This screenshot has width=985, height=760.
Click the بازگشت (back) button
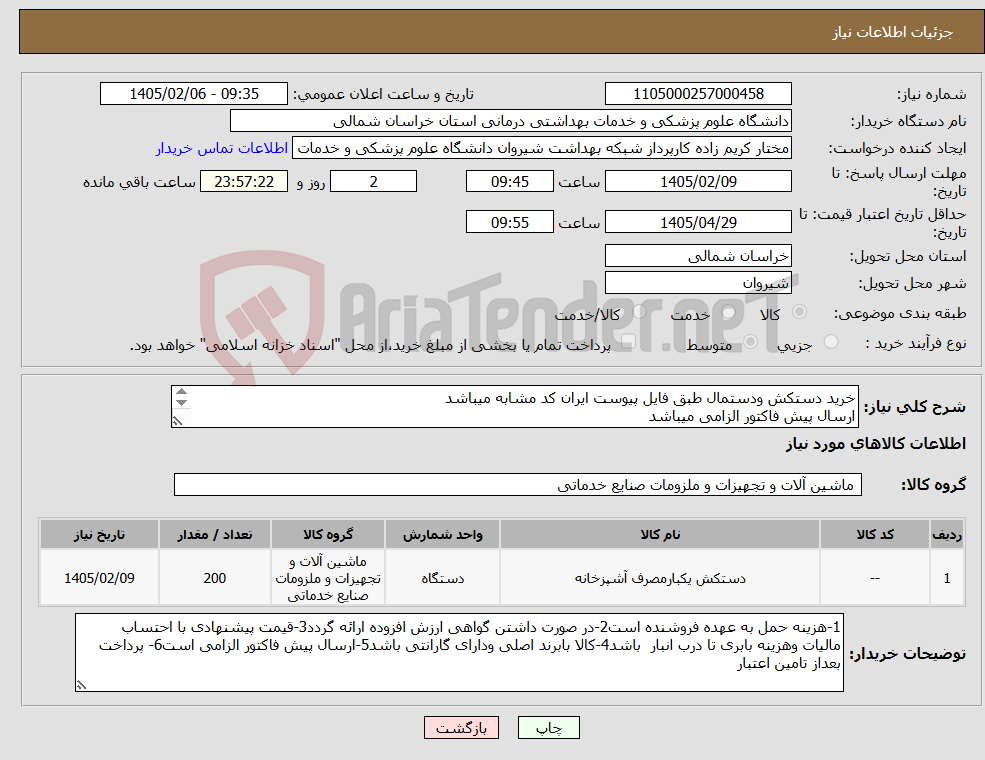[461, 727]
